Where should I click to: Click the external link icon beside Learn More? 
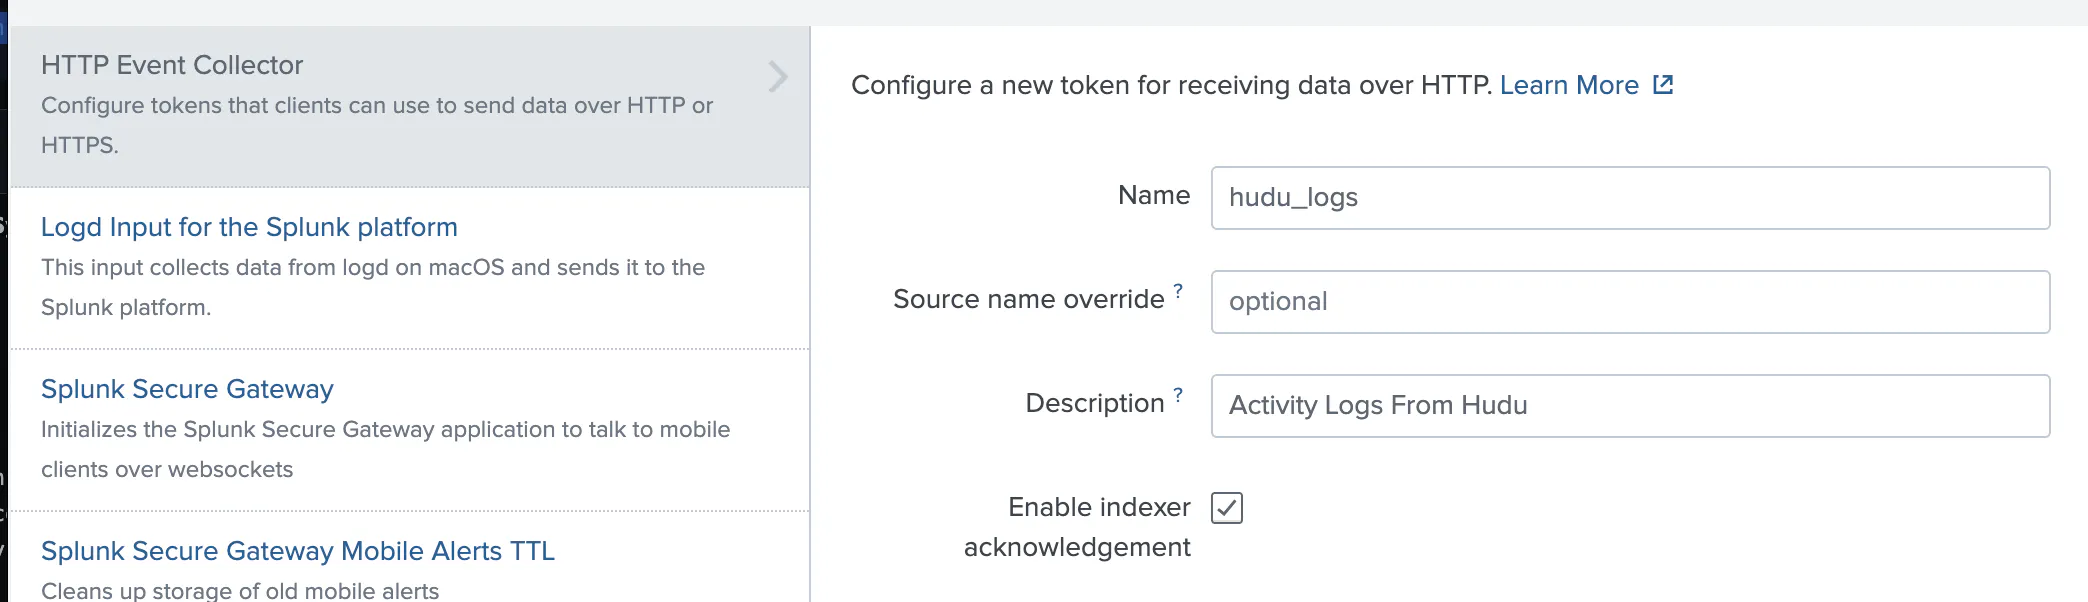(1663, 85)
